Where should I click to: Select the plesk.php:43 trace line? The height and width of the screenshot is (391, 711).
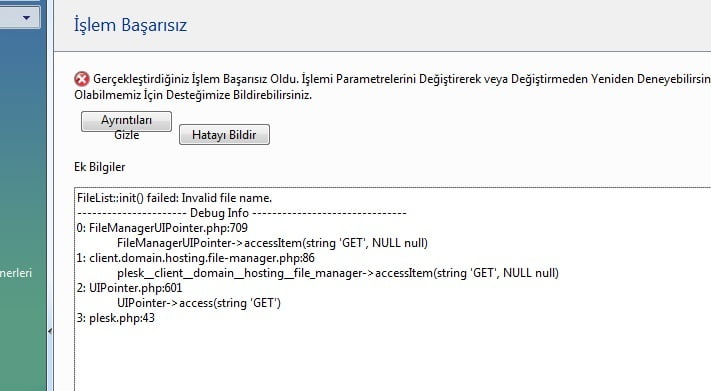pyautogui.click(x=116, y=318)
